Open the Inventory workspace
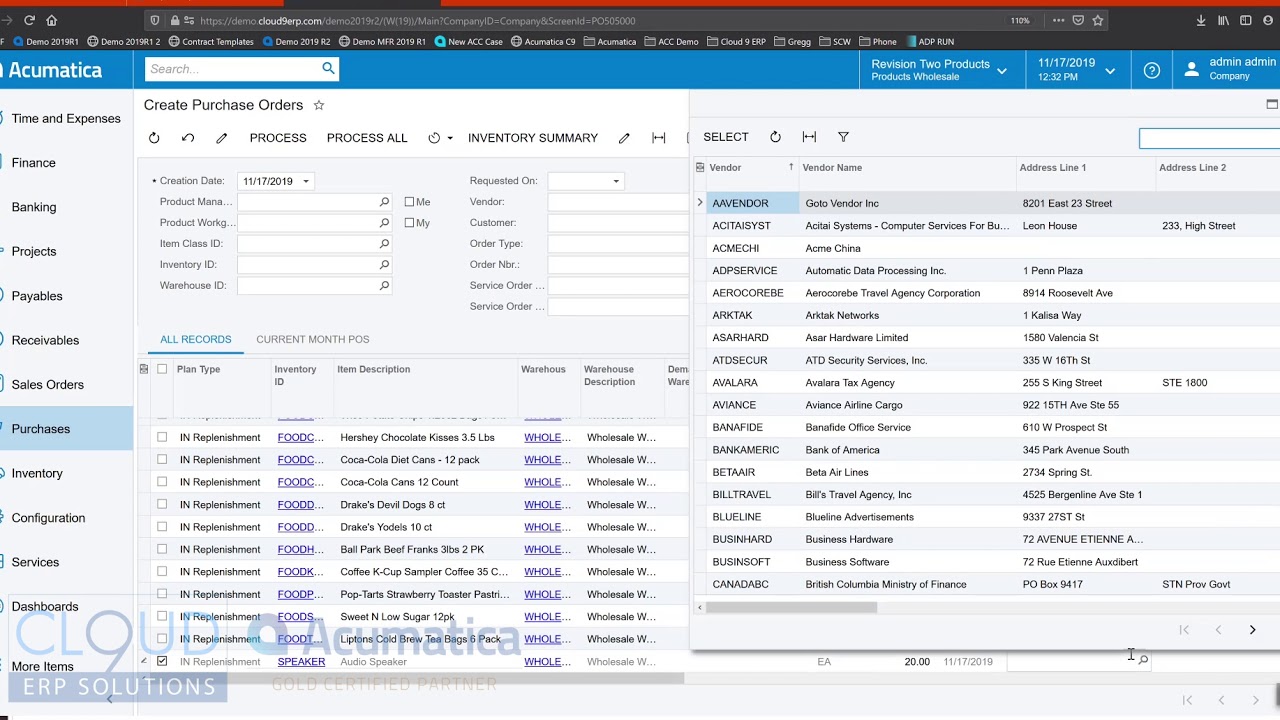 point(37,473)
